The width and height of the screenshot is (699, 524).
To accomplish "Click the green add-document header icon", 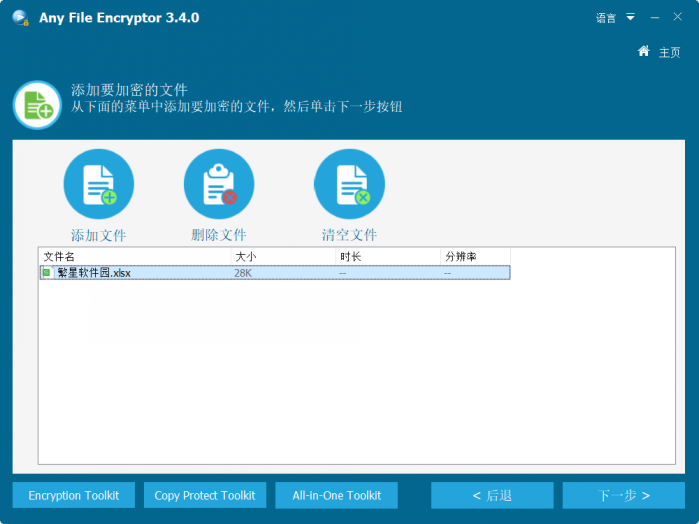I will pyautogui.click(x=37, y=105).
